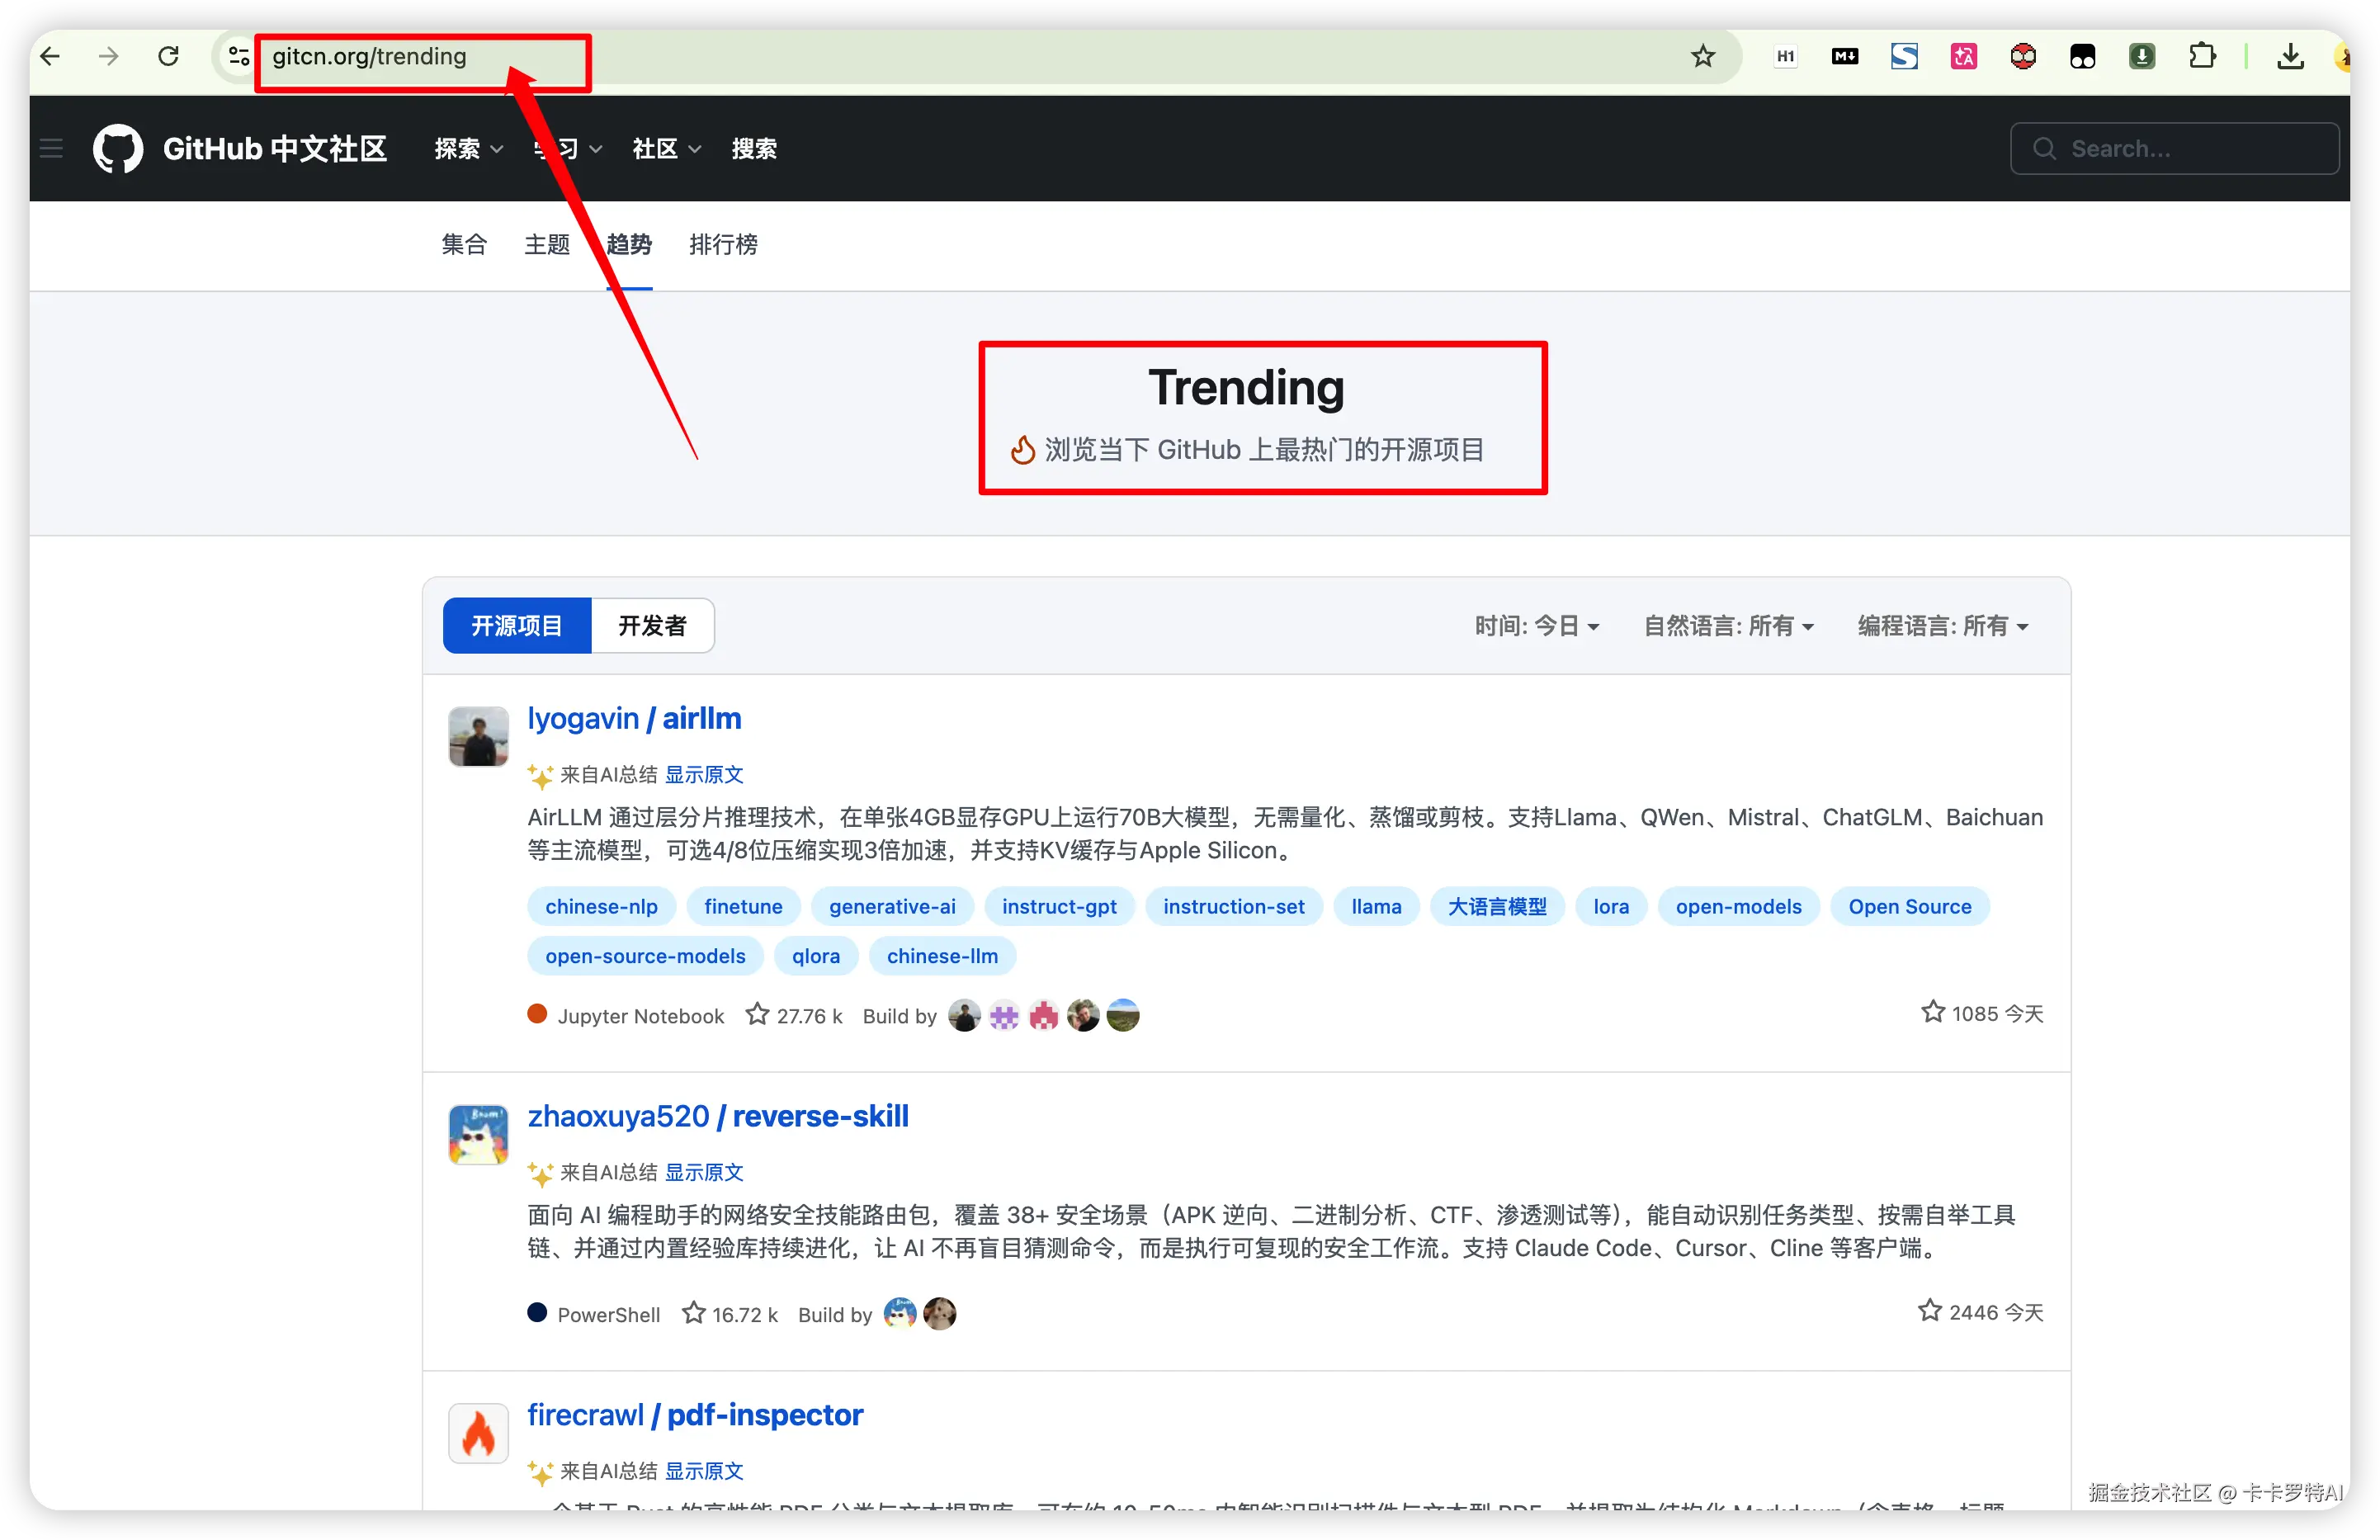2380x1540 pixels.
Task: Click first contributor avatar of reverse-skill
Action: coord(900,1313)
